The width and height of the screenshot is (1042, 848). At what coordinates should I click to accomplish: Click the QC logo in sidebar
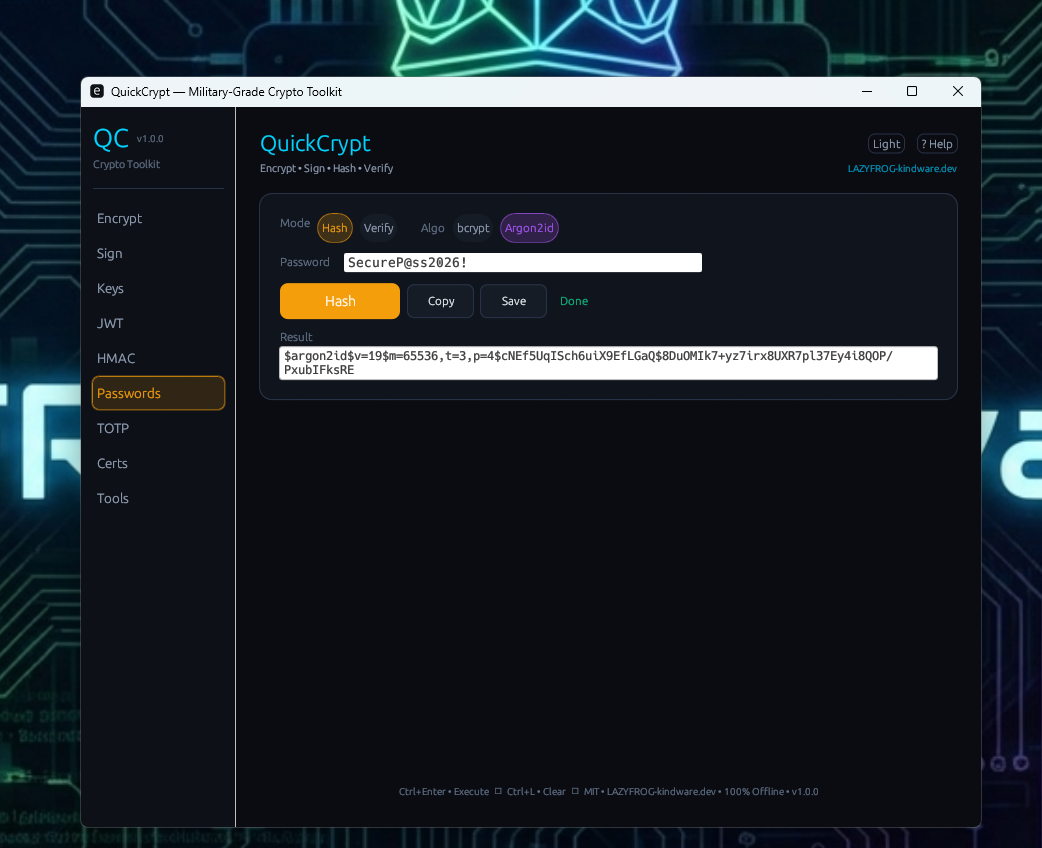tap(110, 139)
